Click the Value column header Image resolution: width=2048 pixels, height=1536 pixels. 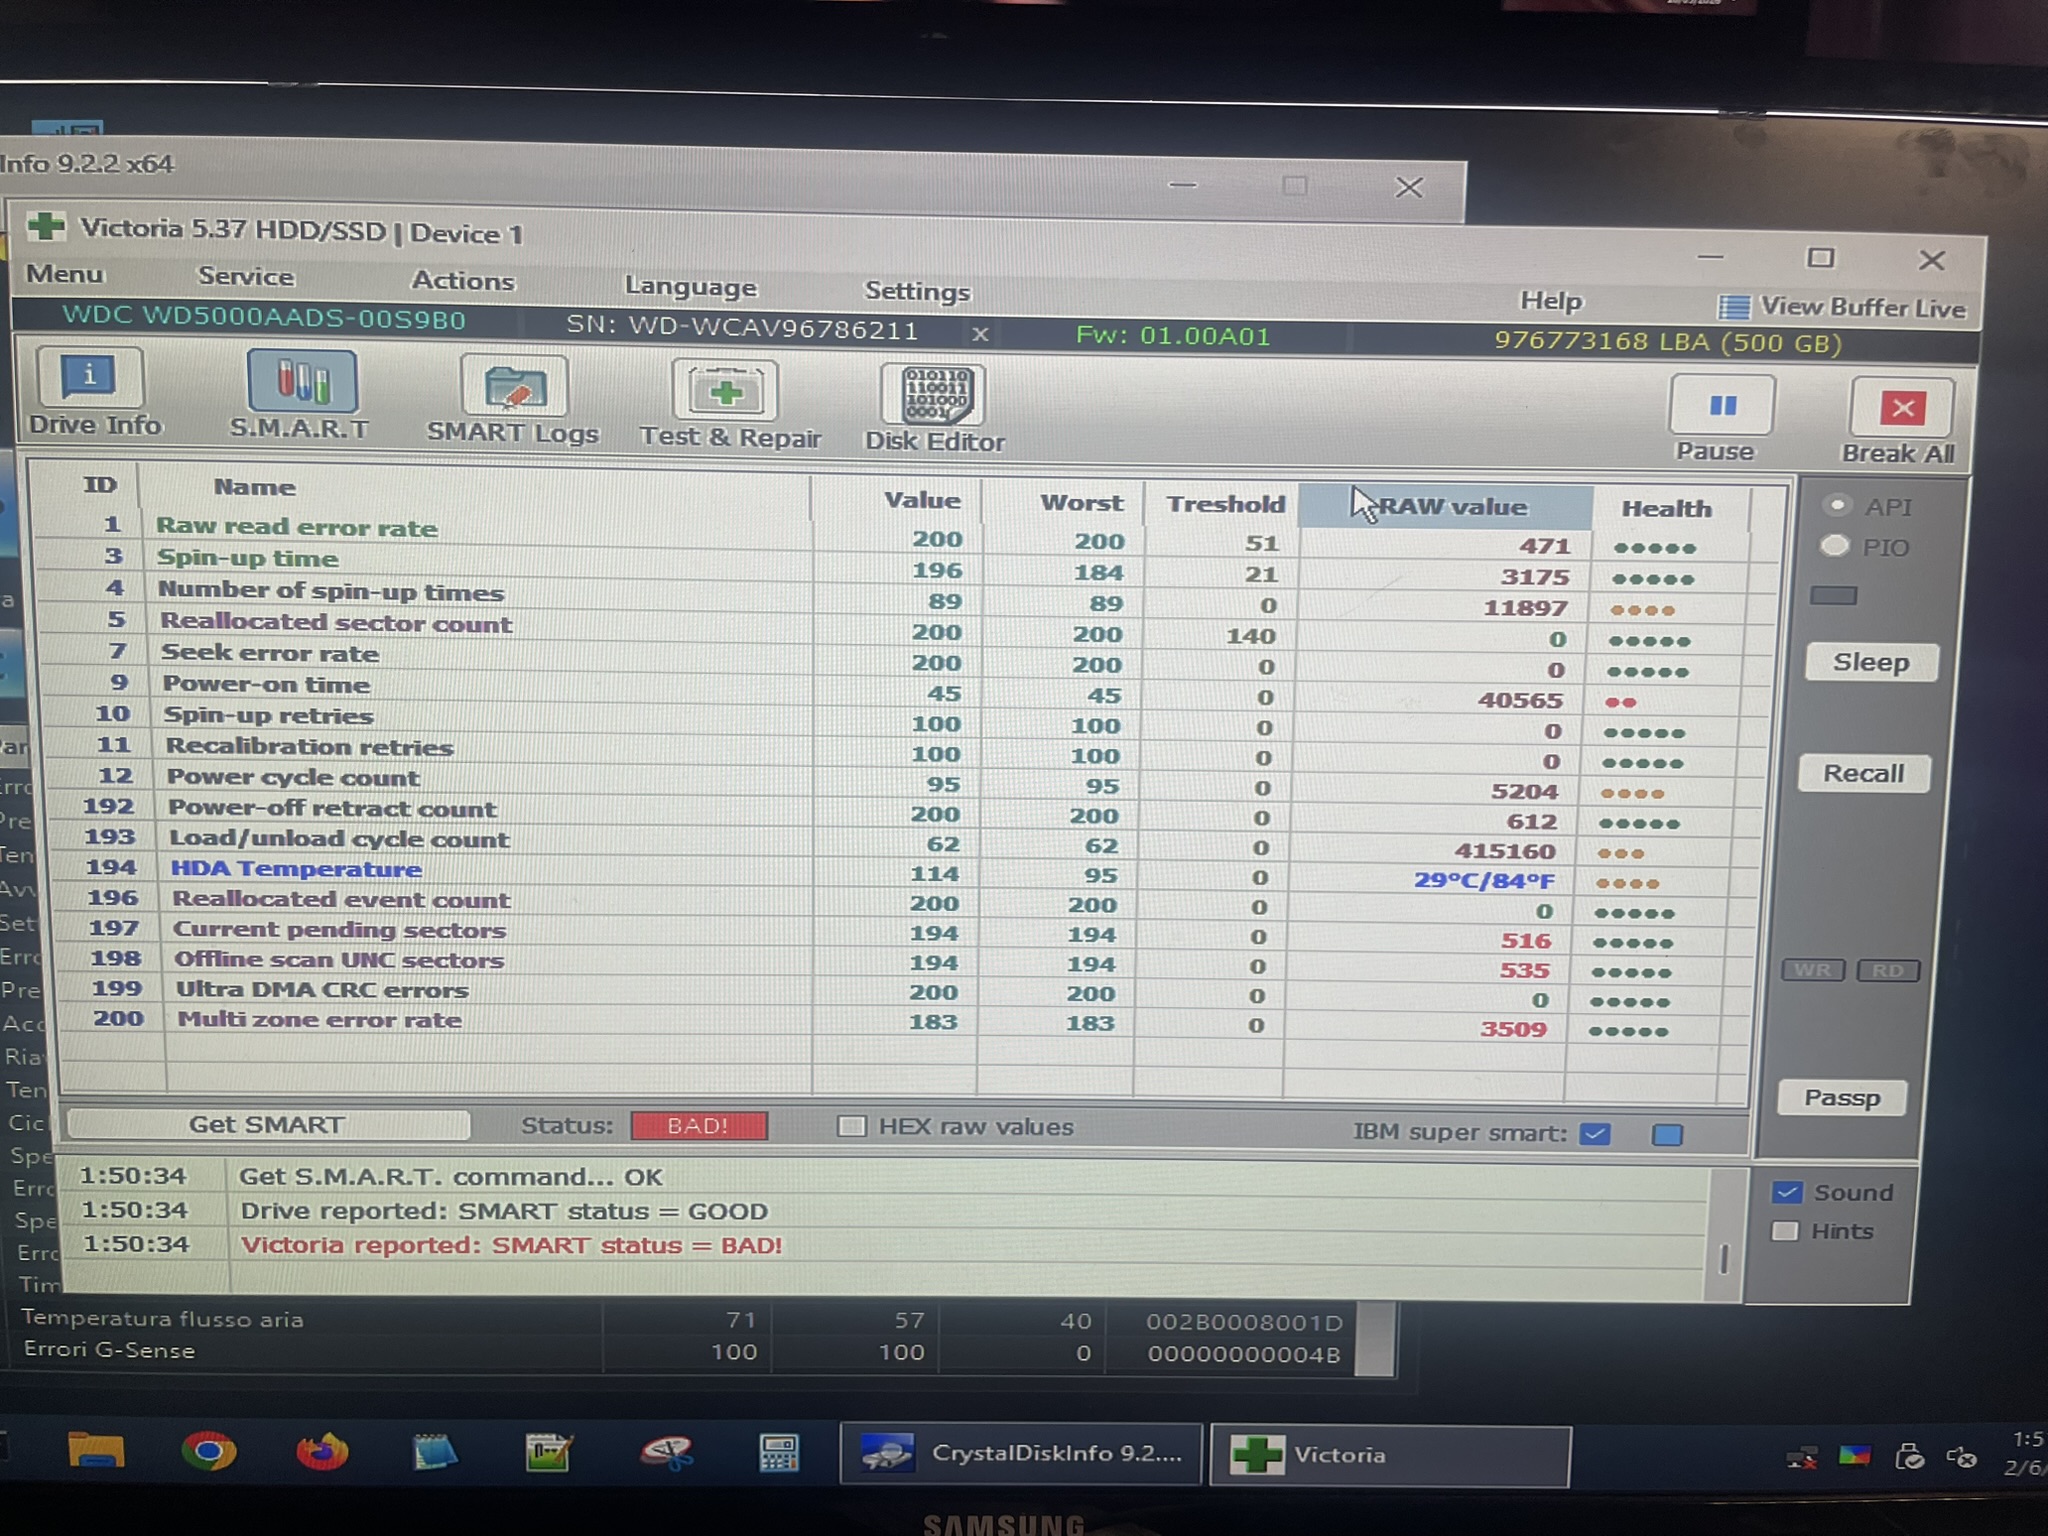tap(921, 499)
